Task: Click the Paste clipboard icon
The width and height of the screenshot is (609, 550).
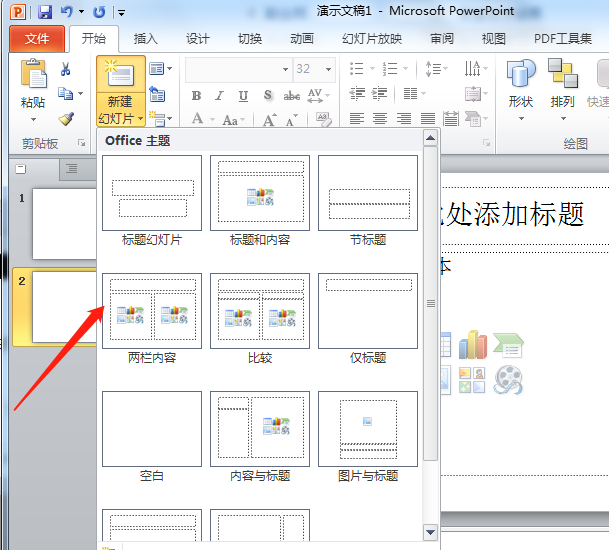Action: click(x=33, y=74)
